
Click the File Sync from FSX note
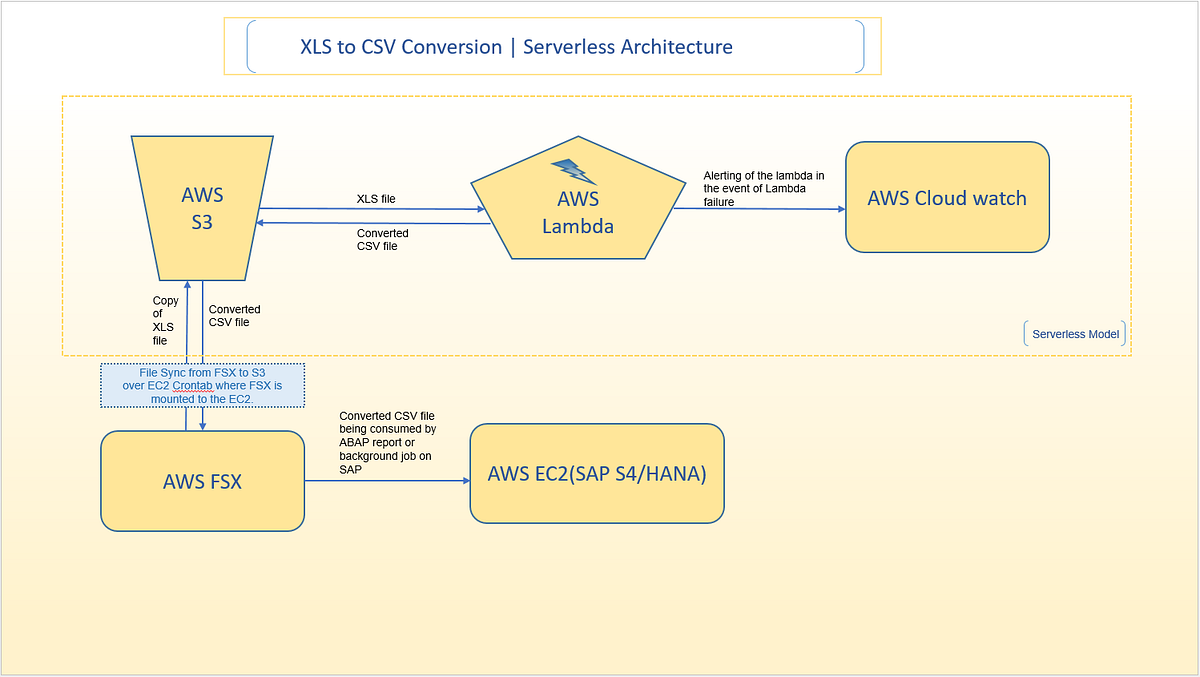tap(202, 385)
